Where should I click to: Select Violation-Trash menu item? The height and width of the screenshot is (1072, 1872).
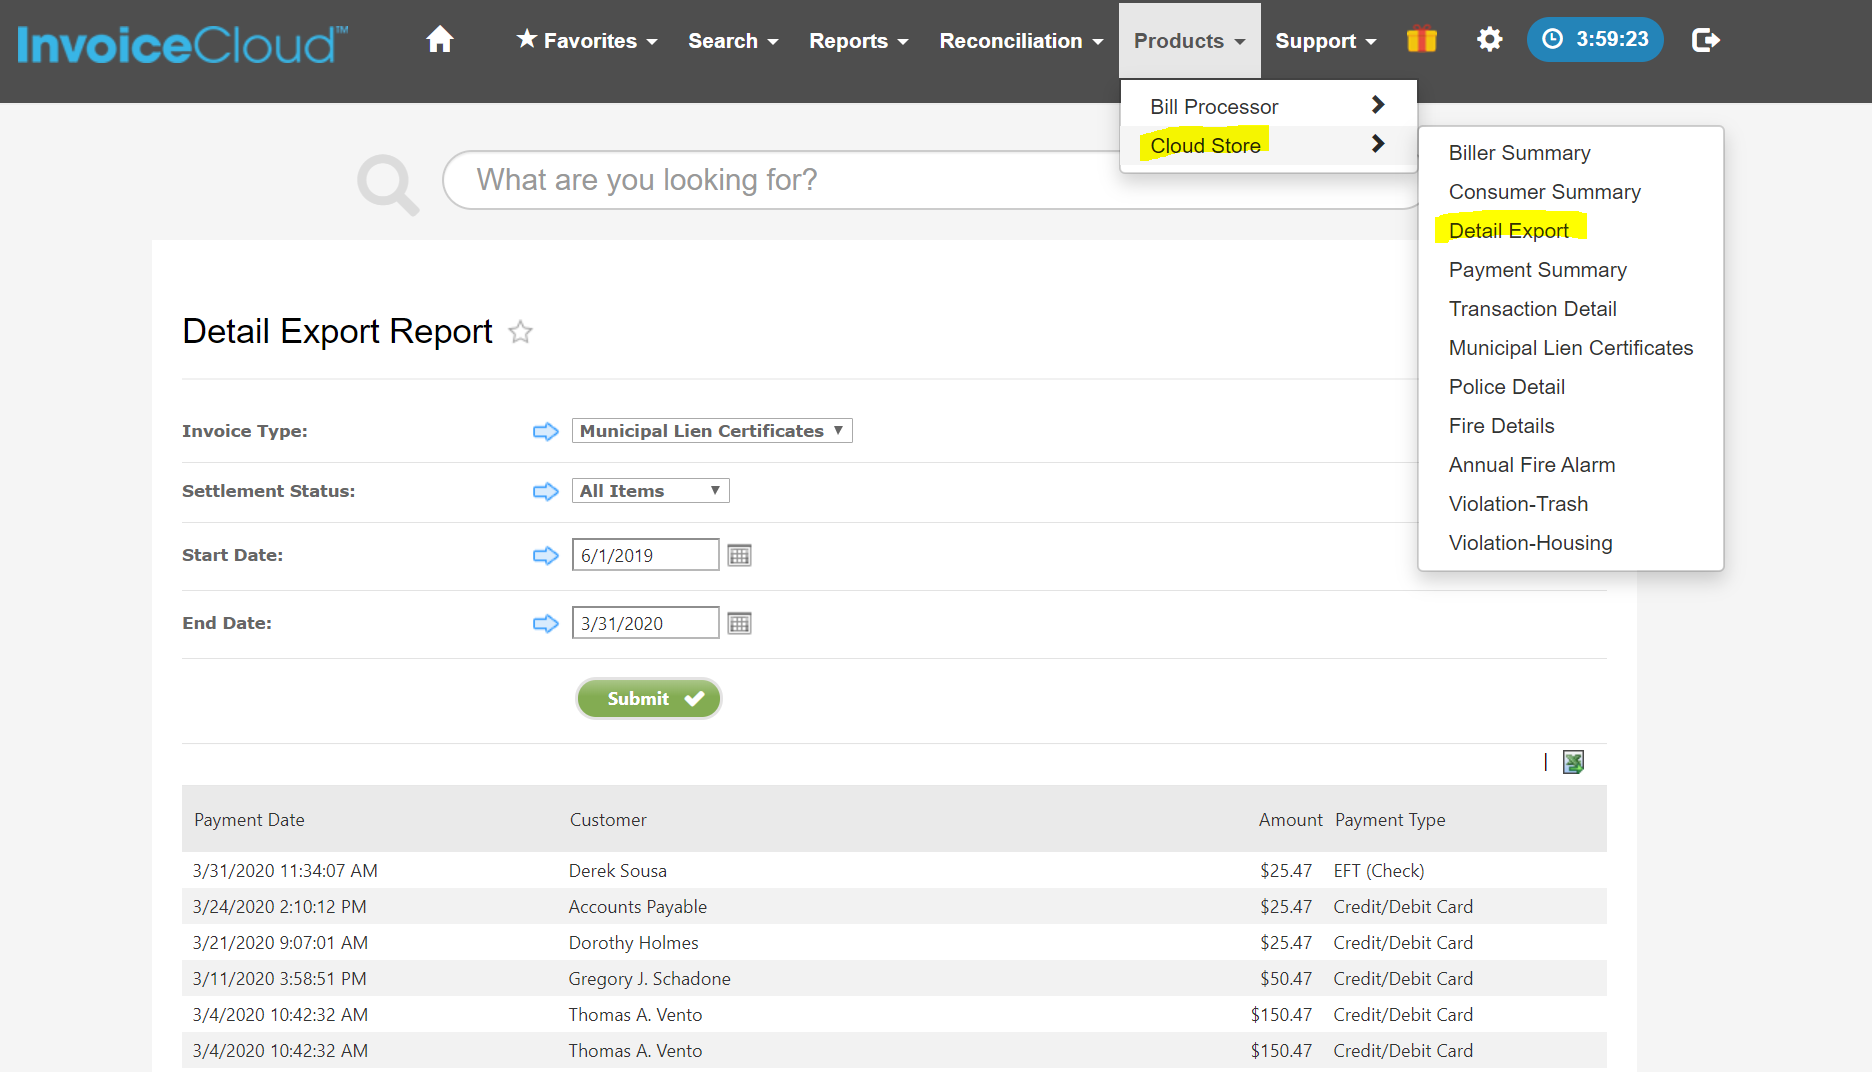1518,504
